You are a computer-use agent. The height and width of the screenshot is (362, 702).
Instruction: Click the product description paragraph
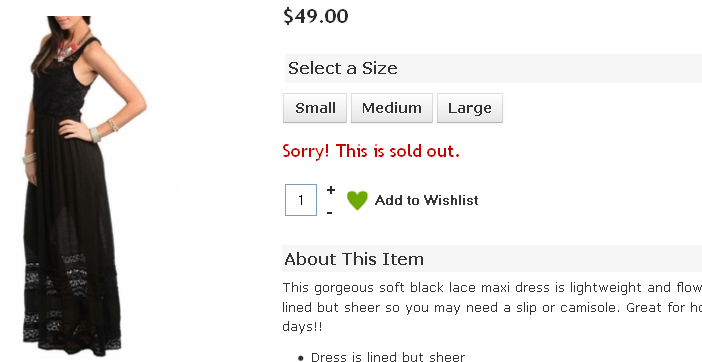click(492, 307)
